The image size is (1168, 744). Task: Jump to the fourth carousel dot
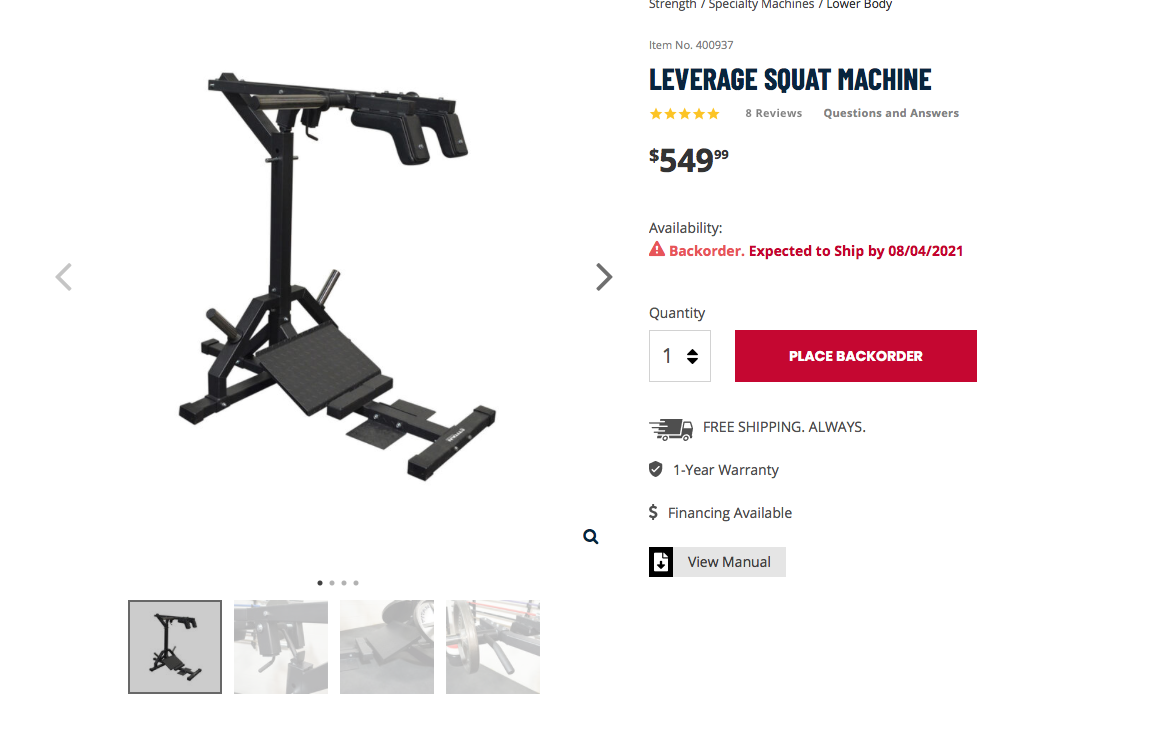point(356,583)
